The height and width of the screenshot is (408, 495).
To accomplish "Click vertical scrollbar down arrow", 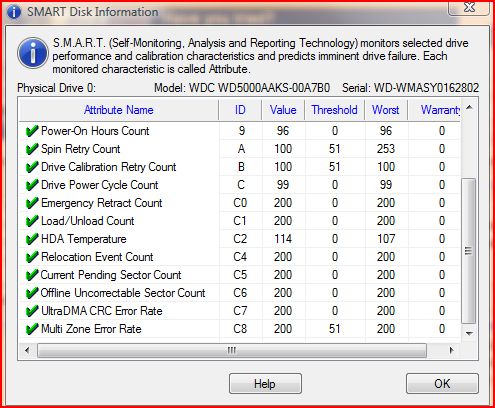I will pos(470,333).
